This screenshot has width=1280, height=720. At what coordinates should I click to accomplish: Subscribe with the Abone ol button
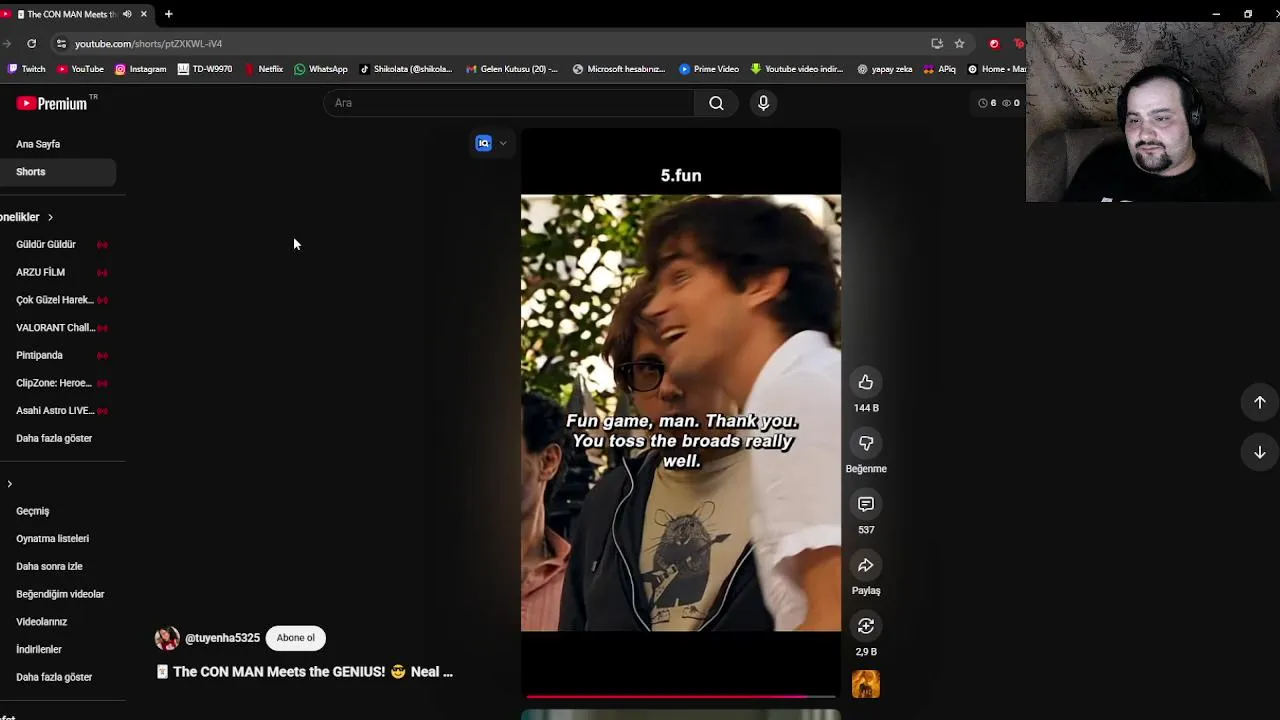click(295, 638)
